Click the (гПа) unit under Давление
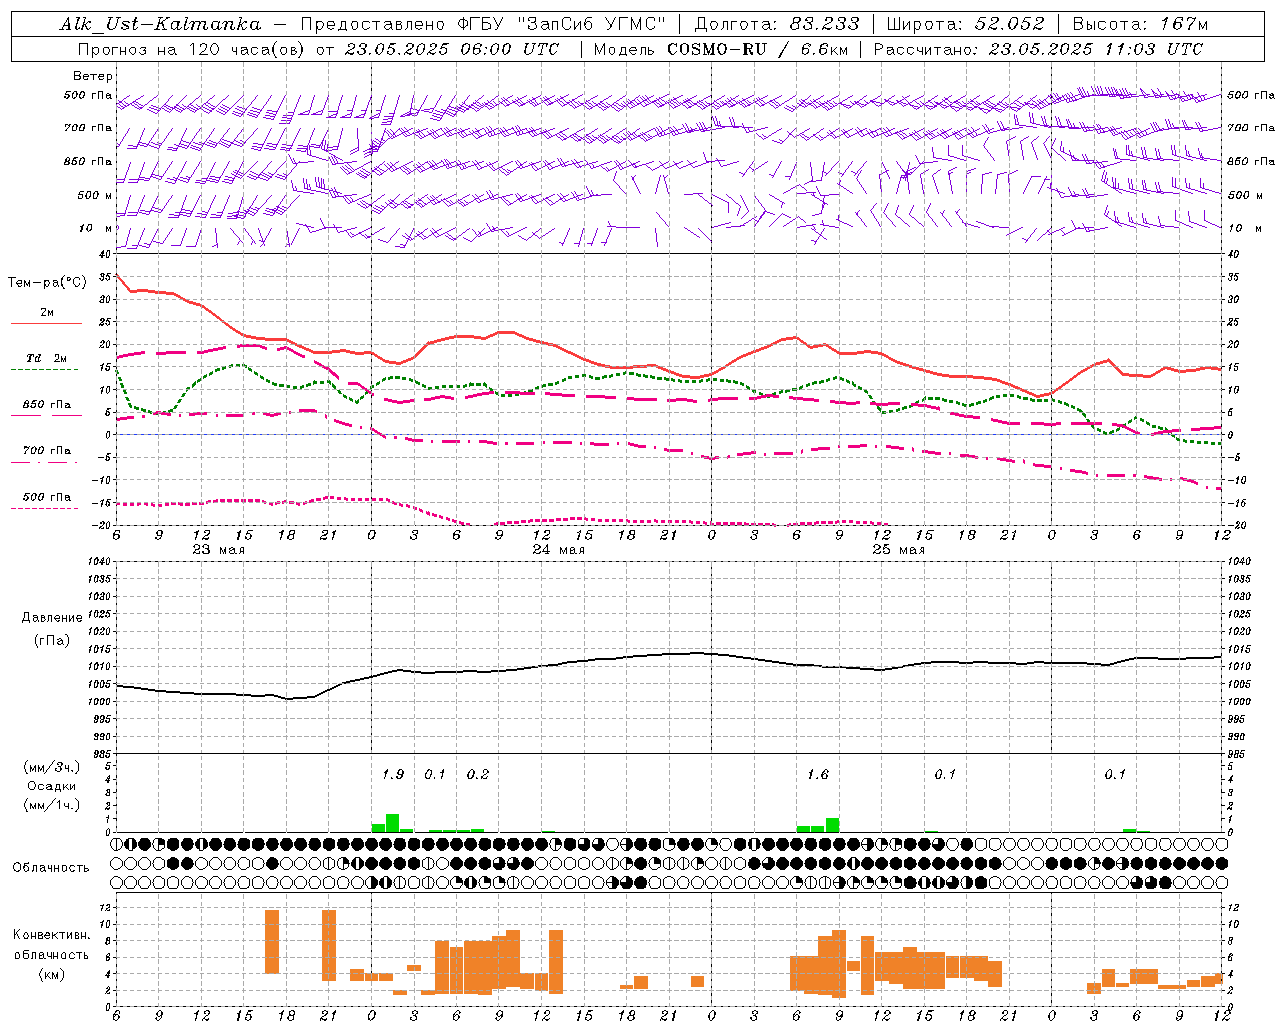1280x1024 pixels. pyautogui.click(x=51, y=640)
